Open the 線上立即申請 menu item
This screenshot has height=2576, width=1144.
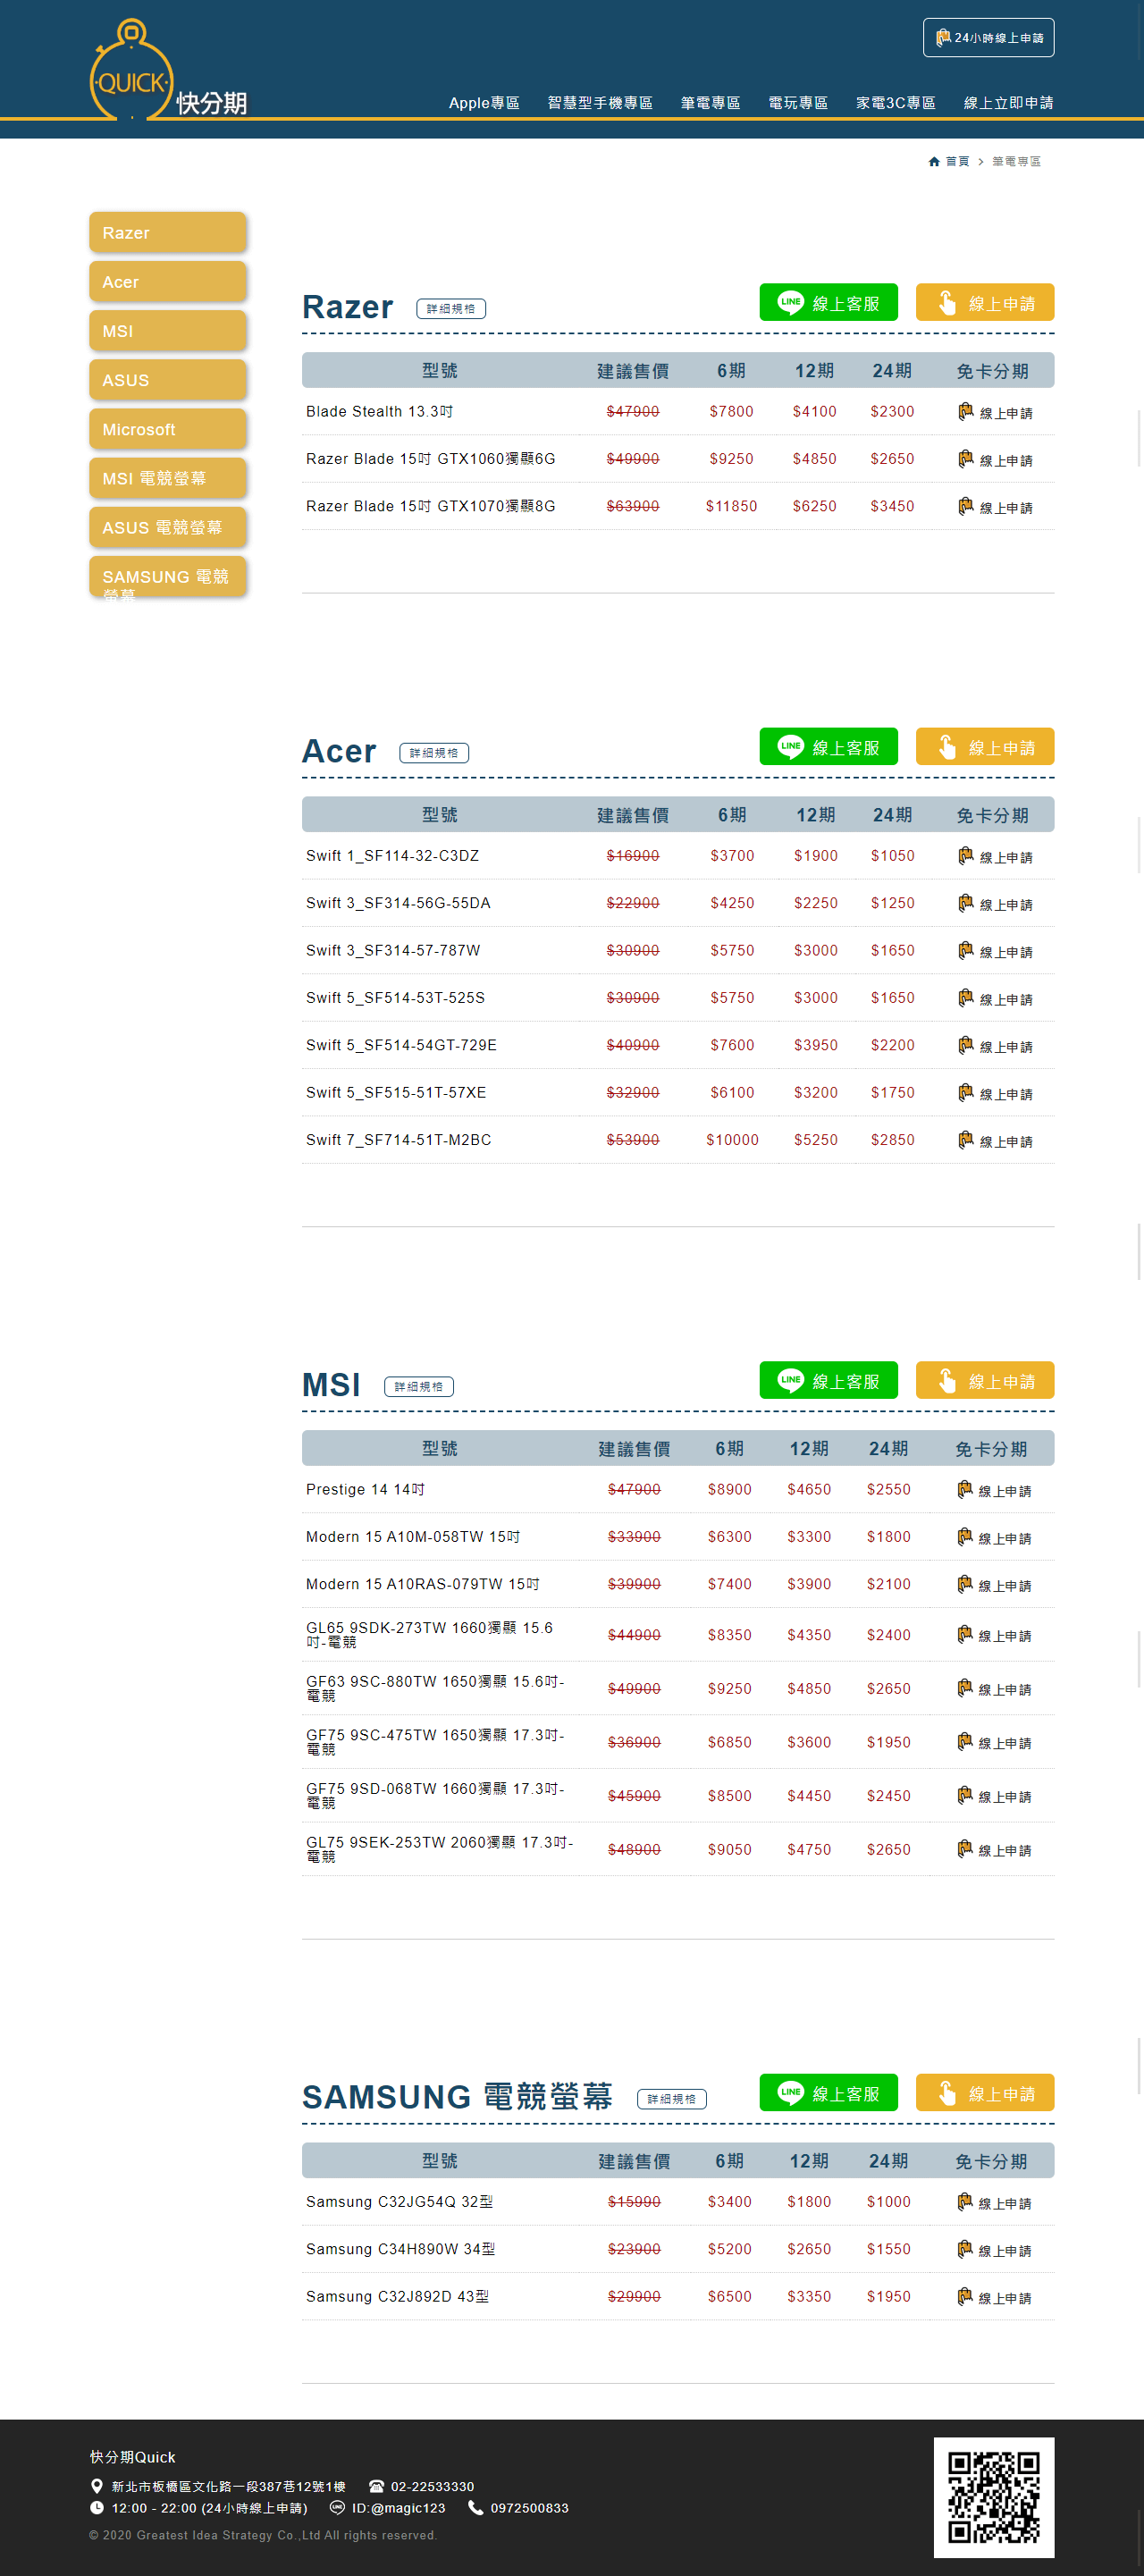[x=1008, y=103]
